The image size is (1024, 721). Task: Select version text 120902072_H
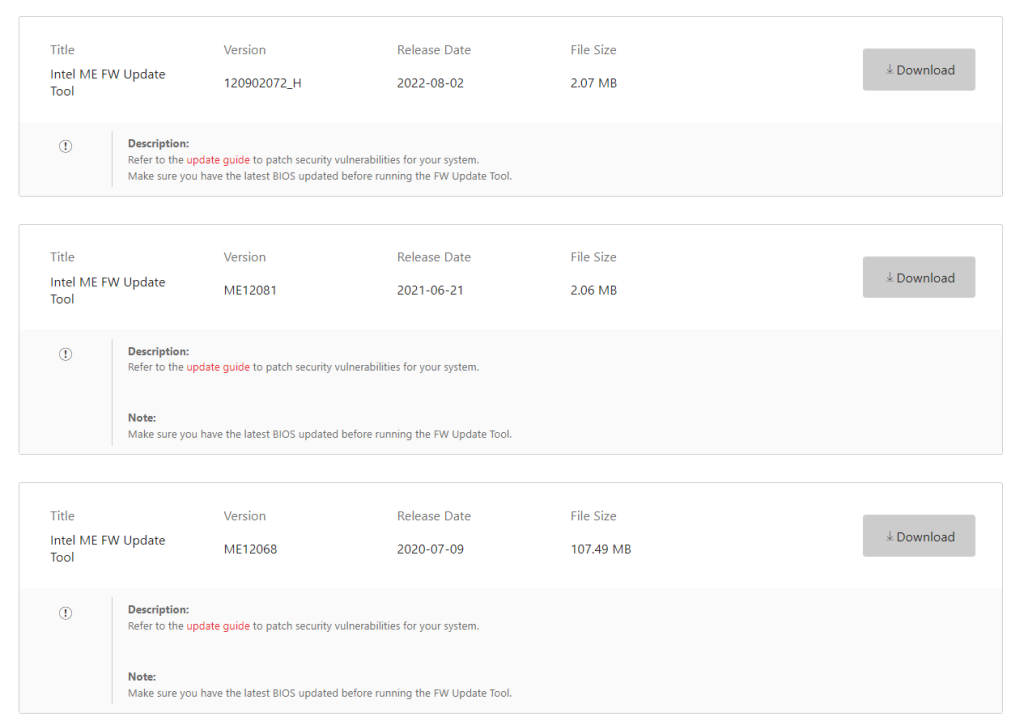point(262,83)
